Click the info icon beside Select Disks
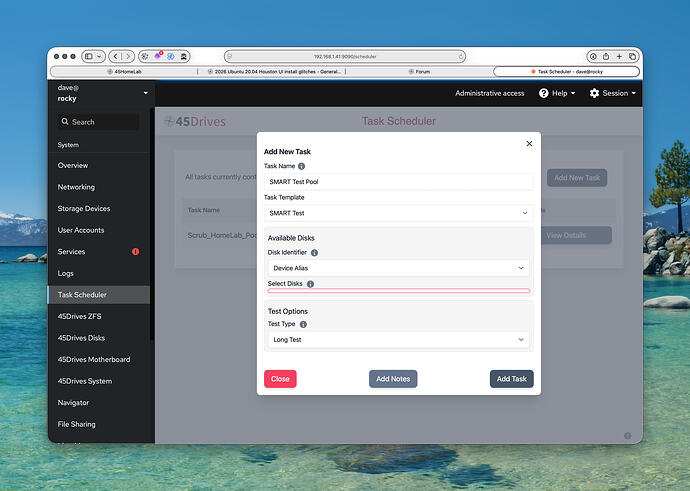Viewport: 690px width, 491px height. [x=310, y=284]
